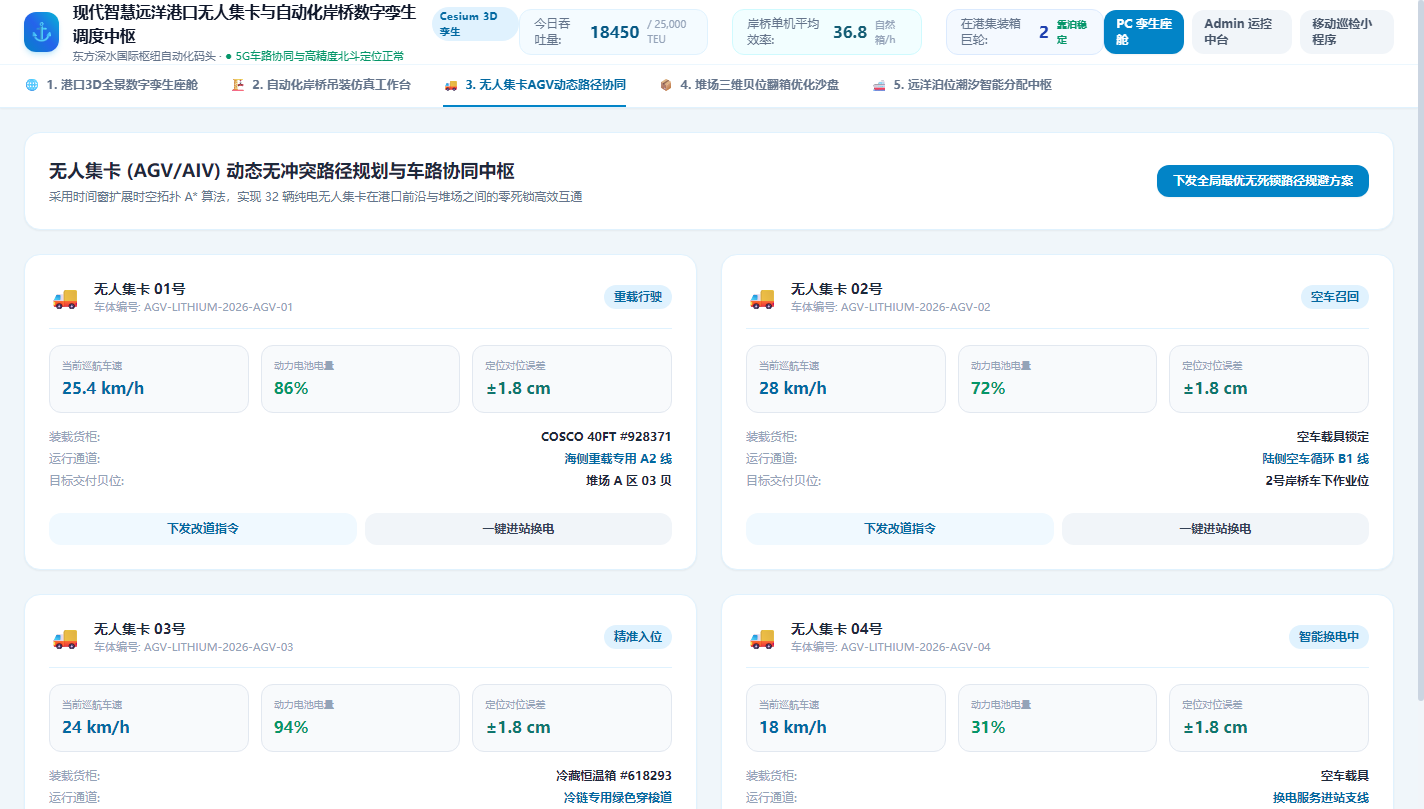The height and width of the screenshot is (809, 1424).
Task: Click 一键进站换电 for 无人集卡 02号
Action: (1215, 529)
